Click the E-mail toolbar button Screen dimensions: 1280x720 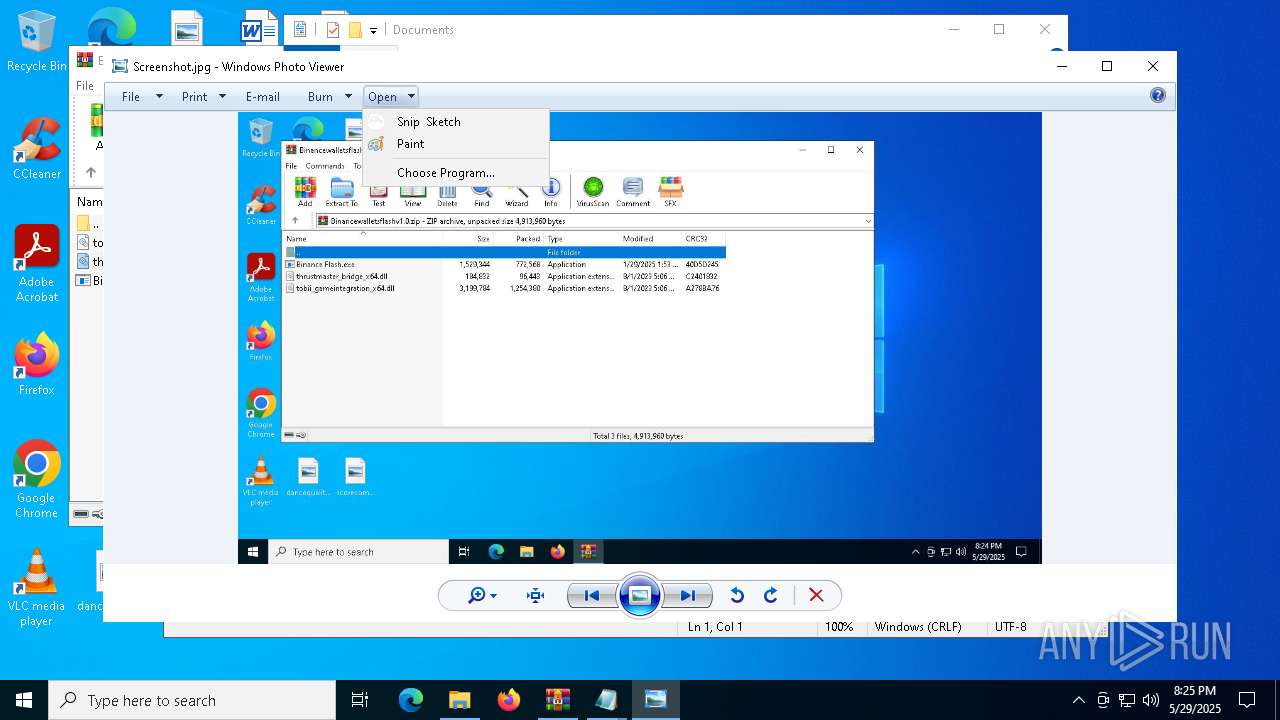coord(262,97)
